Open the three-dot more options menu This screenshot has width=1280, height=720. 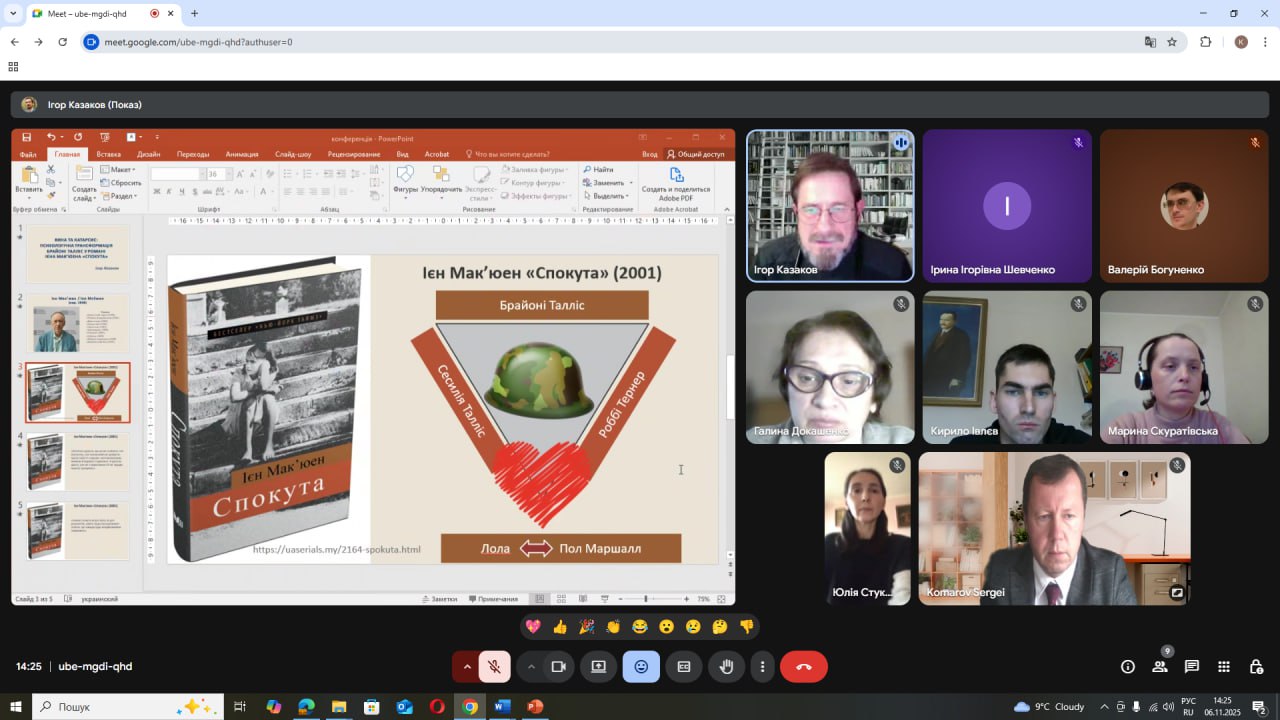click(x=762, y=667)
